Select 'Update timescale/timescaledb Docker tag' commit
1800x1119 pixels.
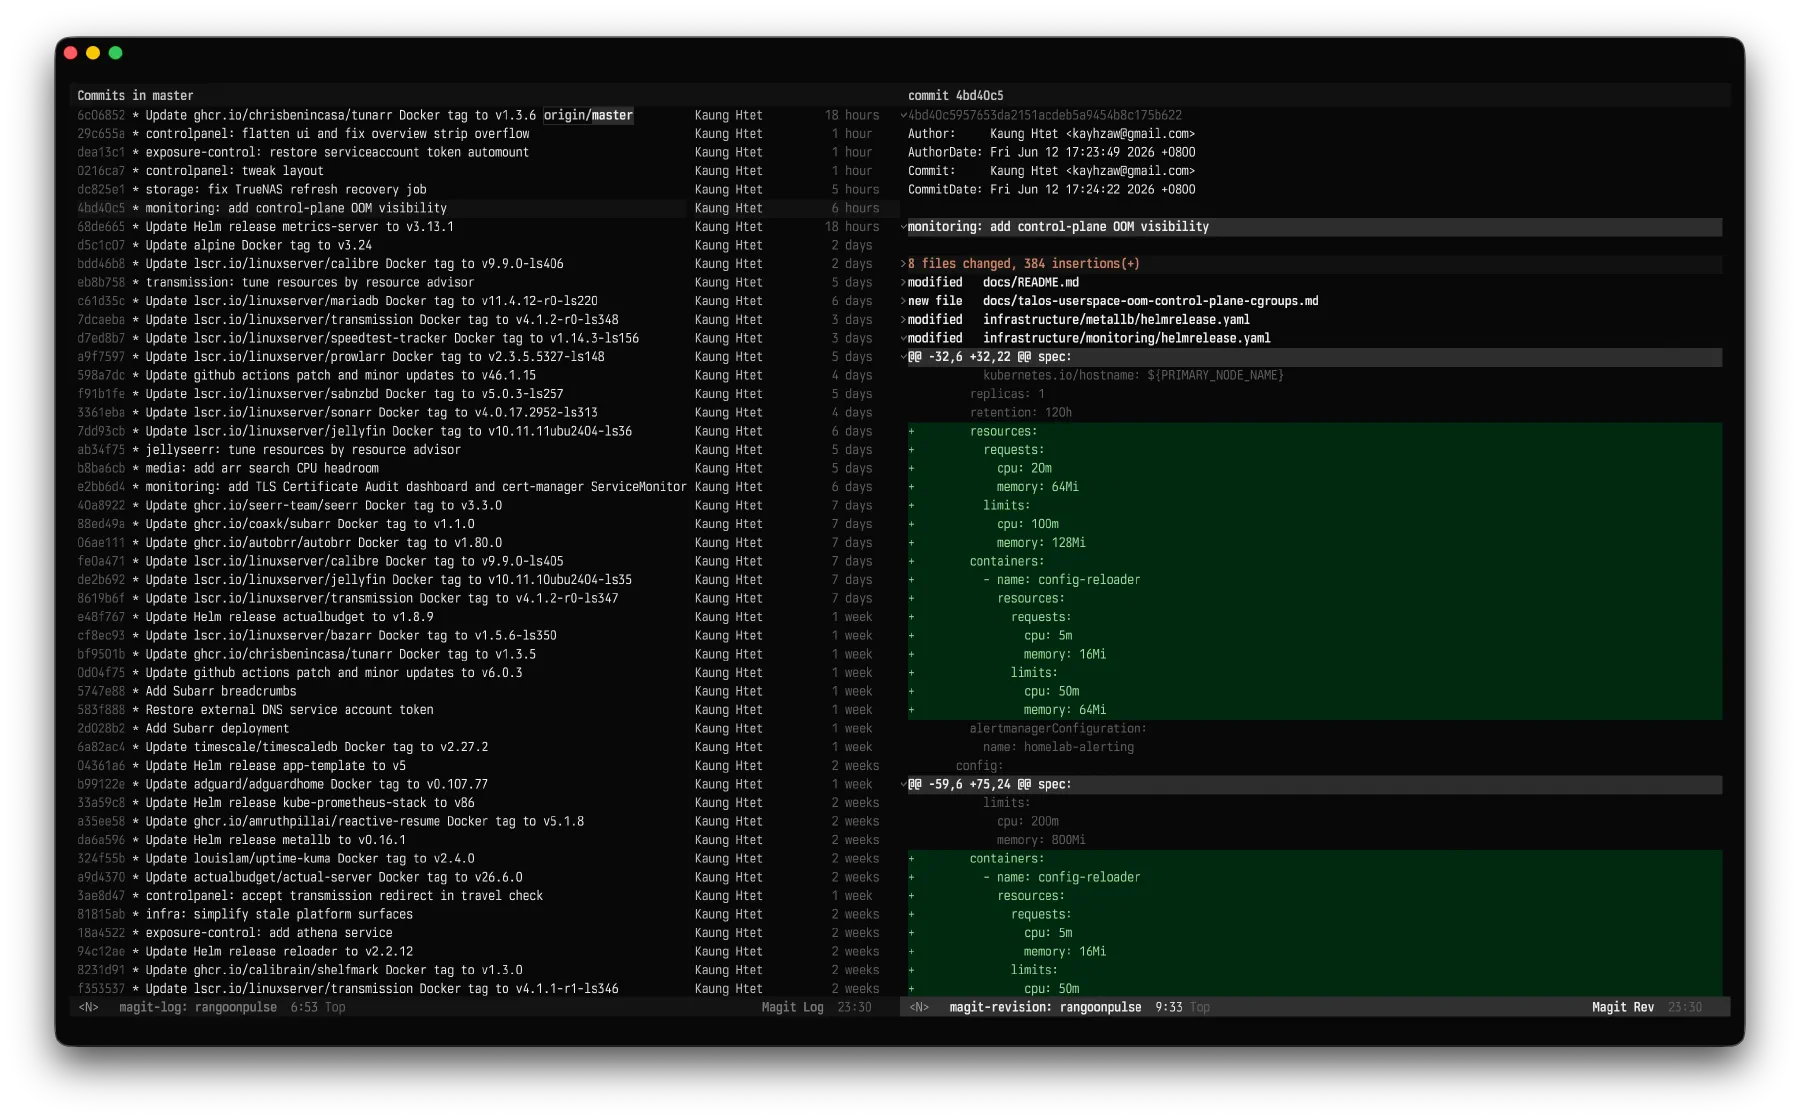point(316,748)
